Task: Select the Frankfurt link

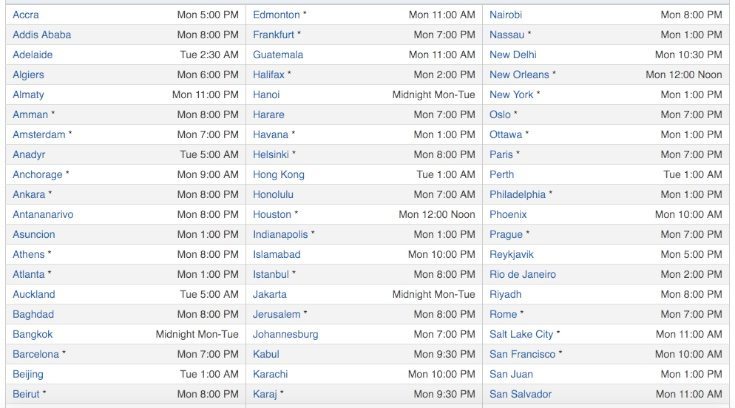Action: pyautogui.click(x=273, y=35)
